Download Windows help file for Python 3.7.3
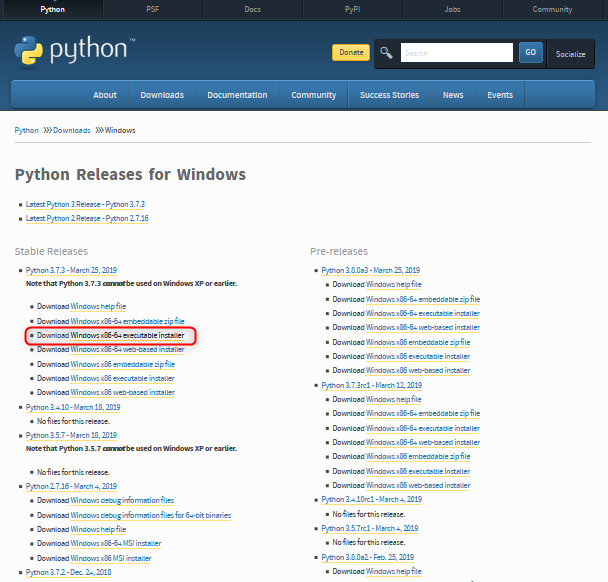 (x=98, y=306)
